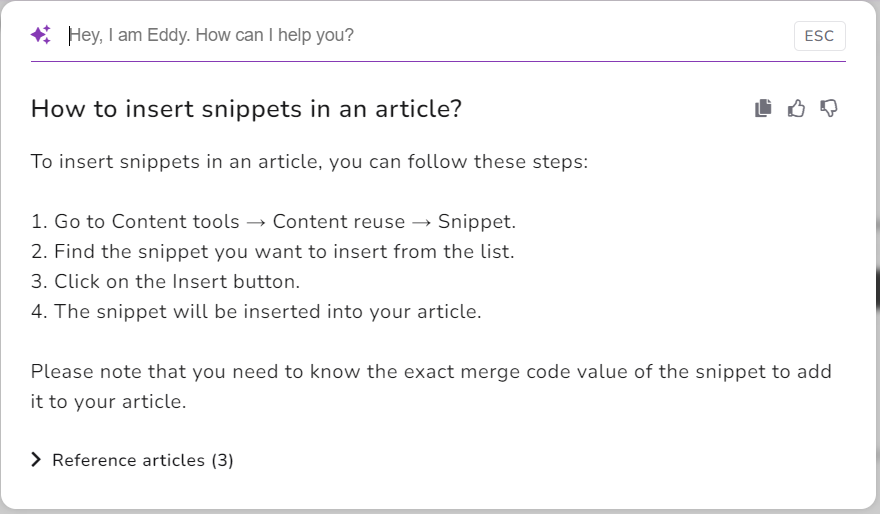This screenshot has height=514, width=880.
Task: Click the words "Content reuse" in step 1
Action: (x=339, y=222)
